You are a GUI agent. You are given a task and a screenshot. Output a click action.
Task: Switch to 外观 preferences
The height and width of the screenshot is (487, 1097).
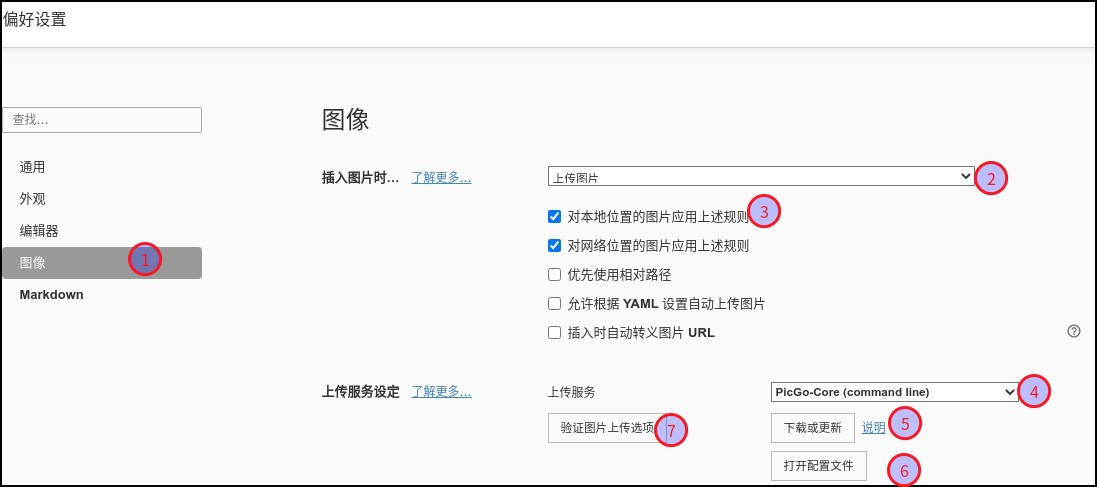33,199
